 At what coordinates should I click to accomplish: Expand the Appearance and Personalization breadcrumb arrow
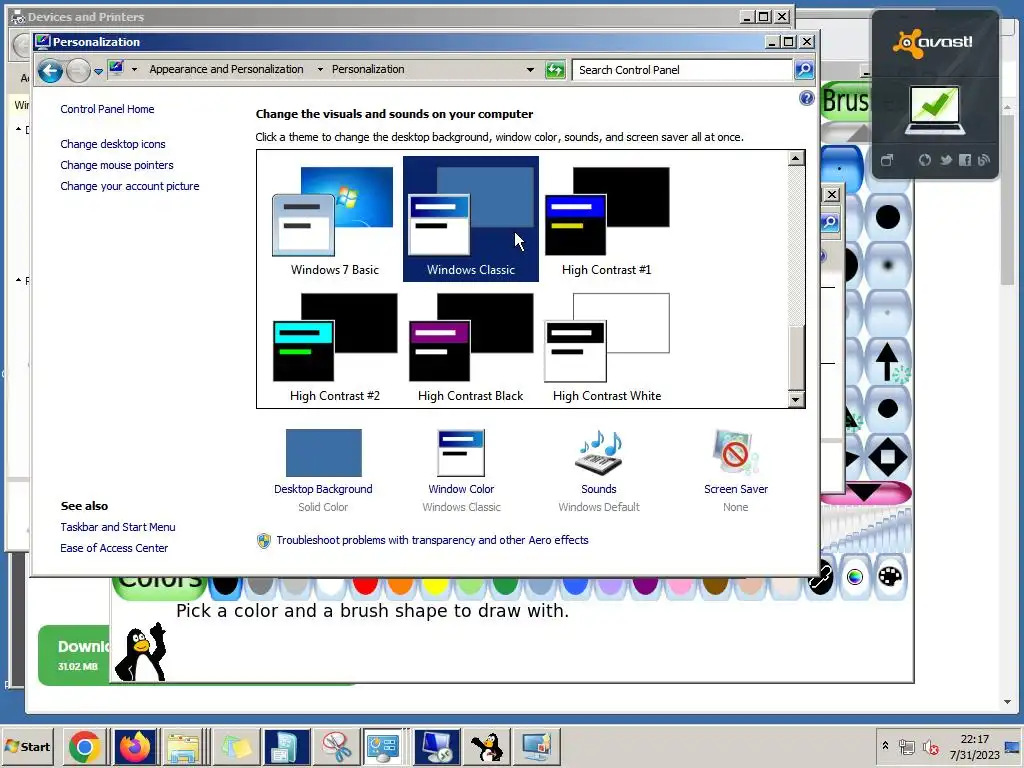pos(320,69)
